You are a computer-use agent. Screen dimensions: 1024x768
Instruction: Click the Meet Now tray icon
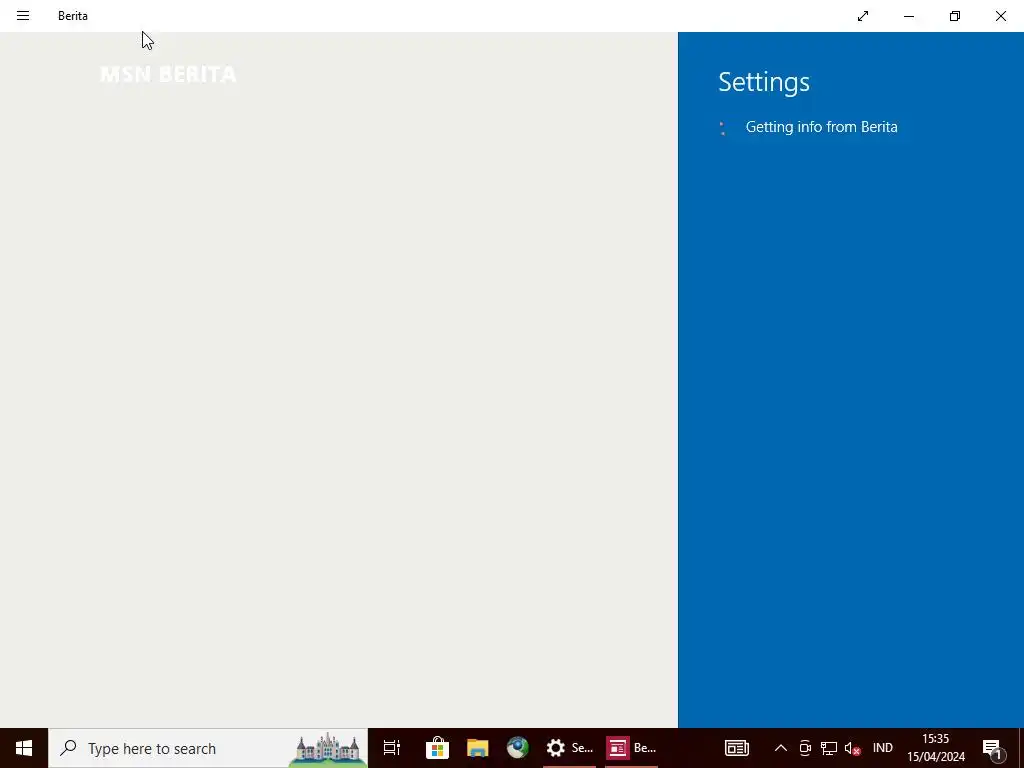[x=805, y=748]
